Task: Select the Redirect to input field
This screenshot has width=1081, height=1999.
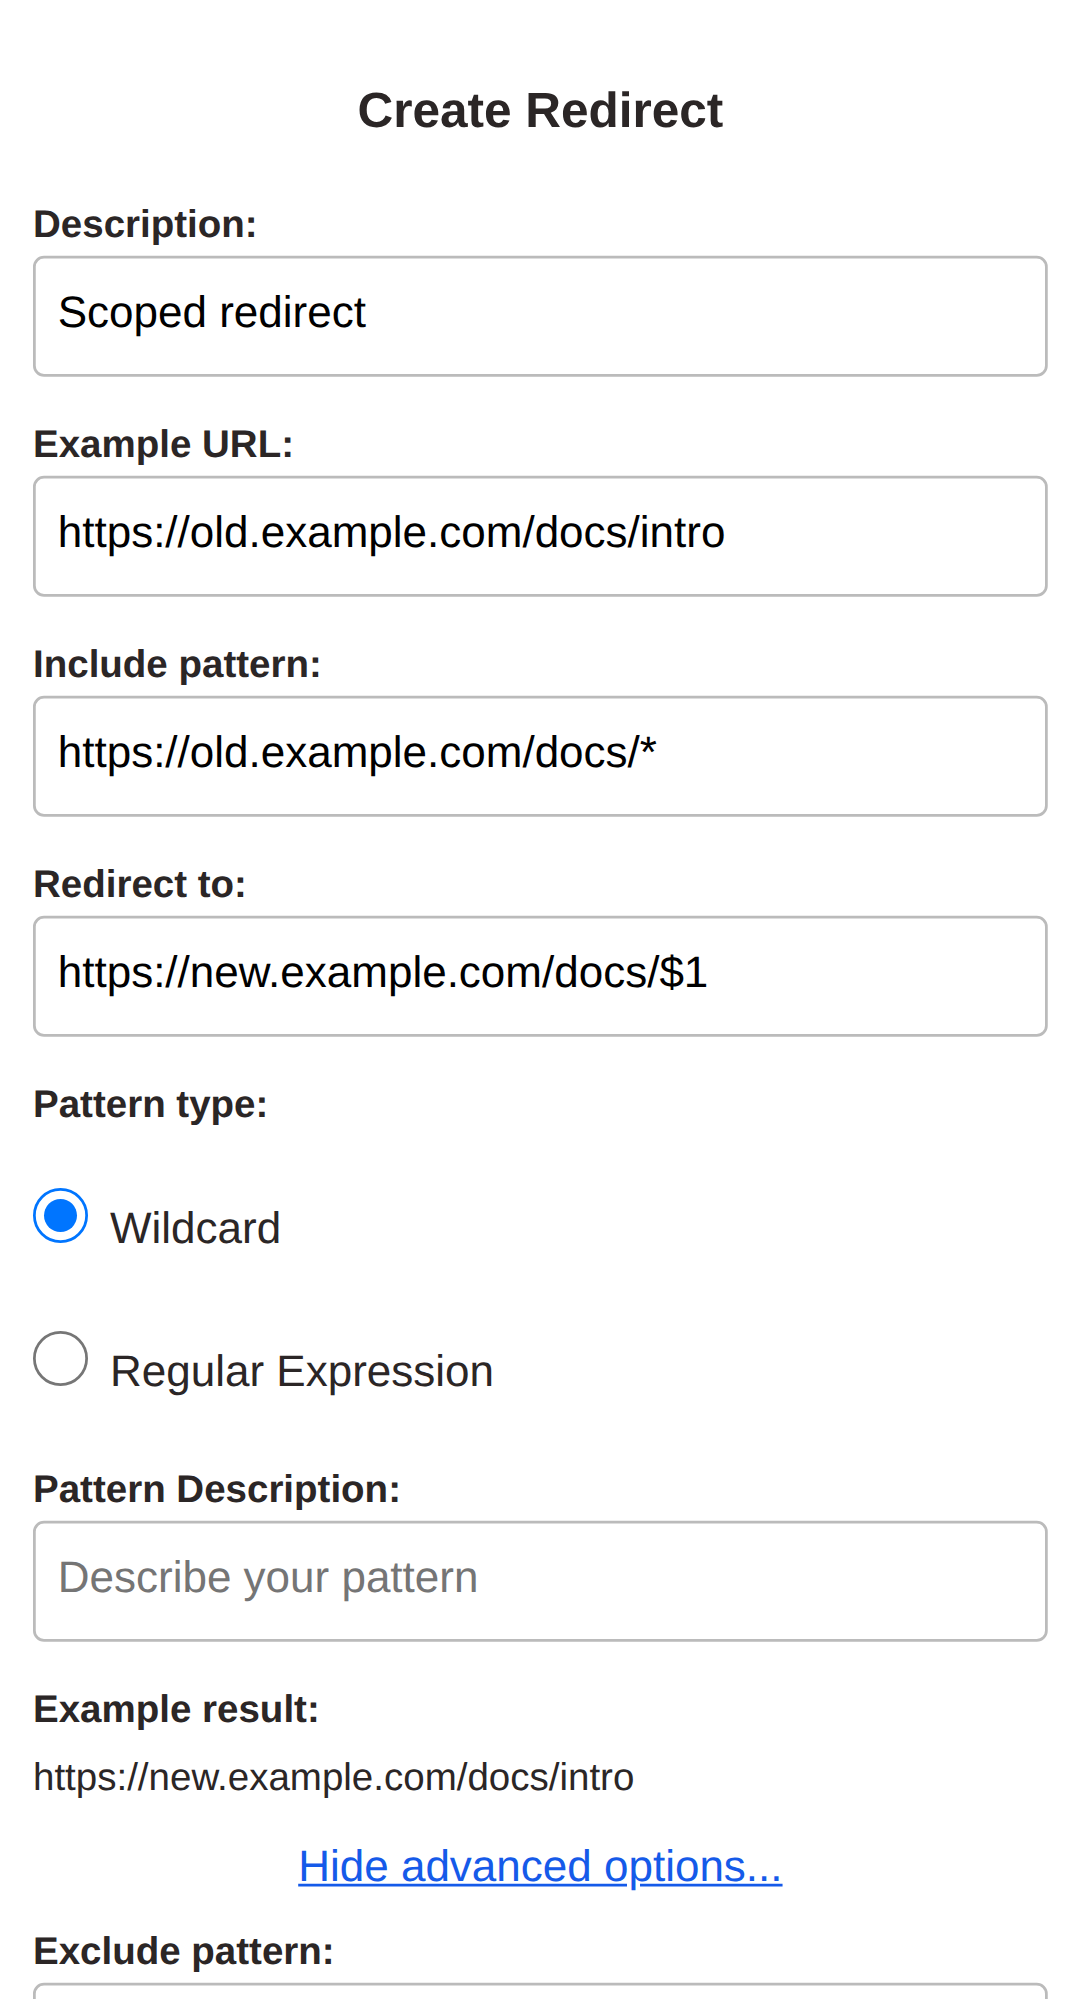Action: point(540,976)
